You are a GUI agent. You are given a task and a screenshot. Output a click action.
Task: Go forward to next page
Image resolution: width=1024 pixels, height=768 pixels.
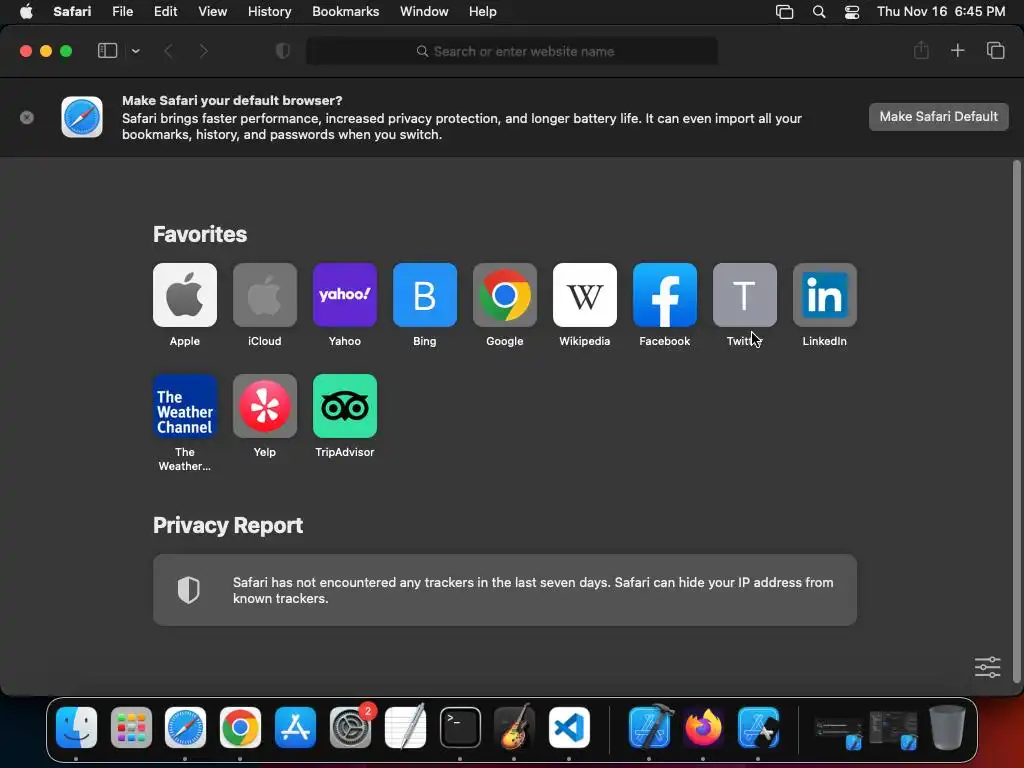pos(203,51)
